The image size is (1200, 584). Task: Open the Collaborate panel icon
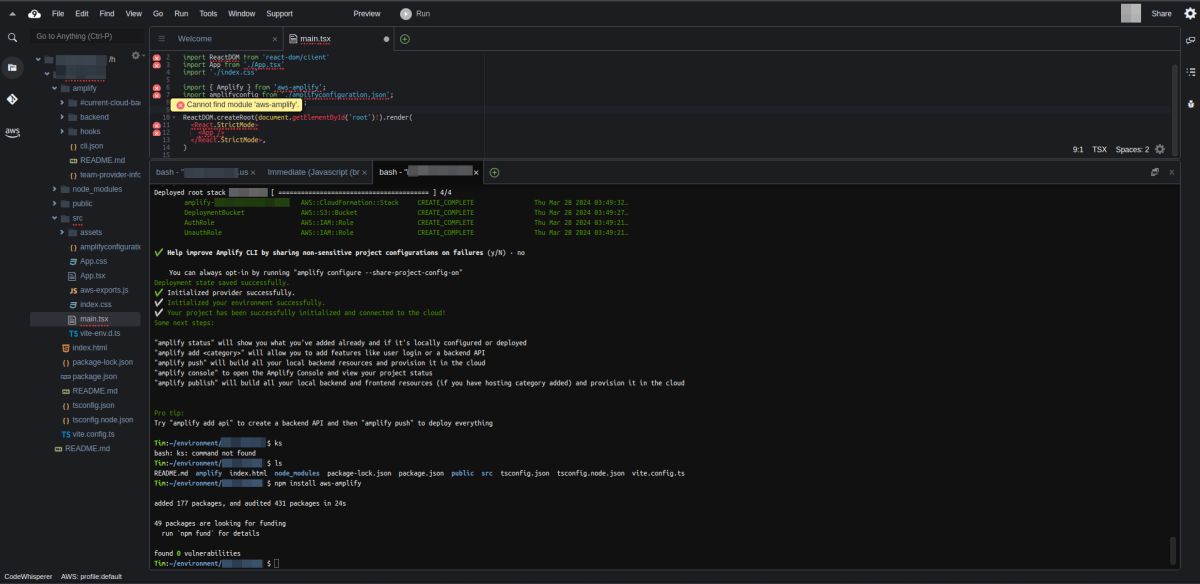click(x=1190, y=40)
